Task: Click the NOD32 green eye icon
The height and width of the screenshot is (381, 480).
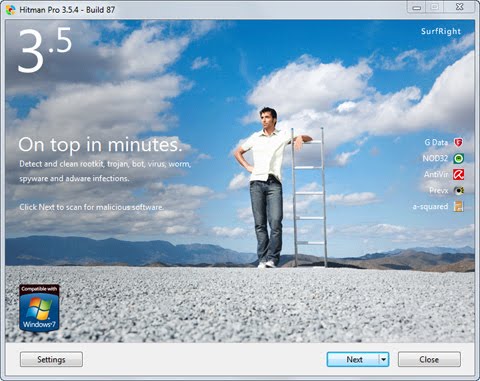Action: click(459, 158)
